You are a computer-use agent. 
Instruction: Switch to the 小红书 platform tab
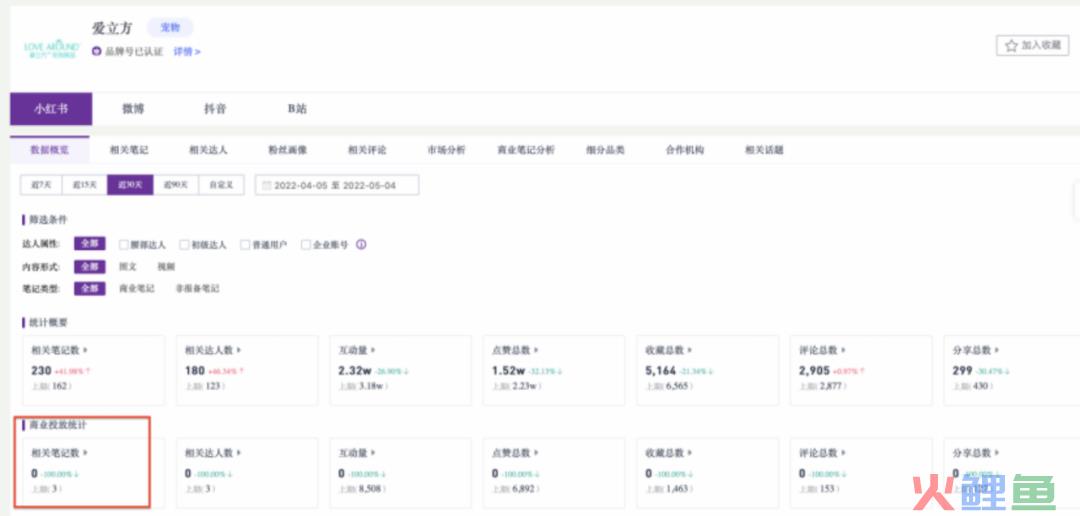(51, 109)
